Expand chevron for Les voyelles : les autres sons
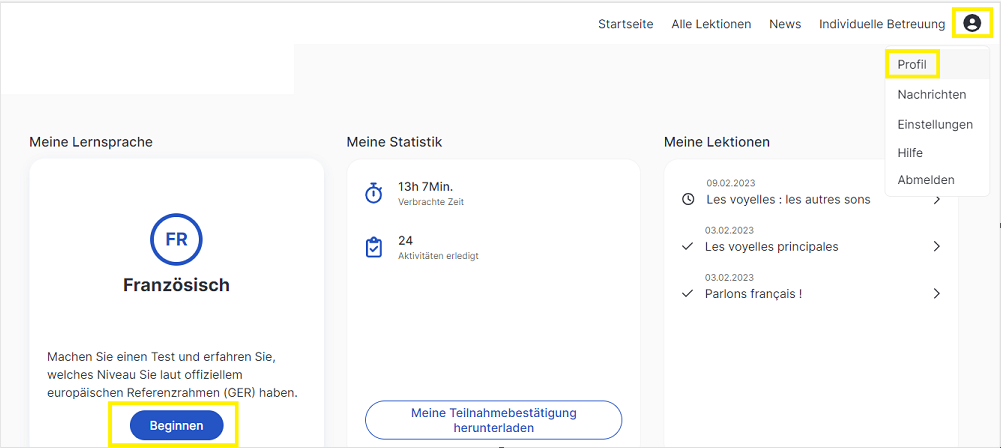This screenshot has height=448, width=1001. 937,200
